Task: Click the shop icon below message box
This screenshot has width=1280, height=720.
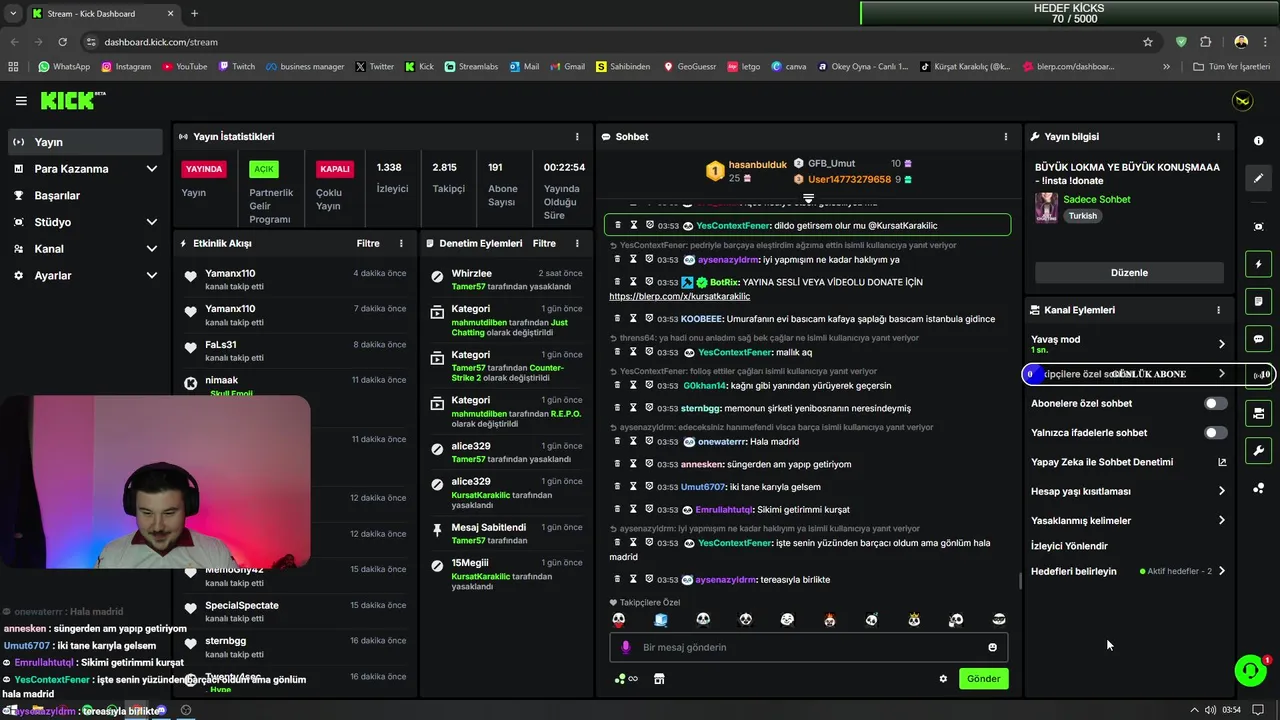Action: 659,678
